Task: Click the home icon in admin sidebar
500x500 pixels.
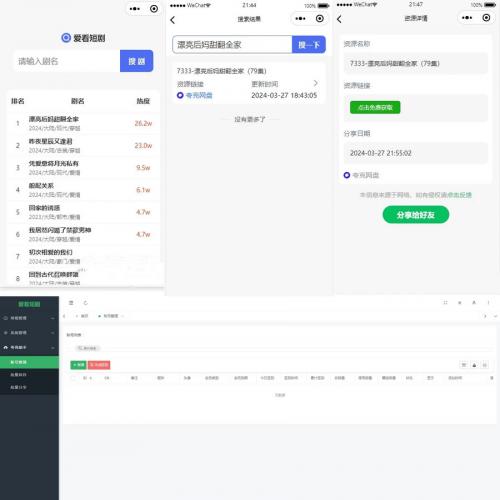Action: point(5,347)
